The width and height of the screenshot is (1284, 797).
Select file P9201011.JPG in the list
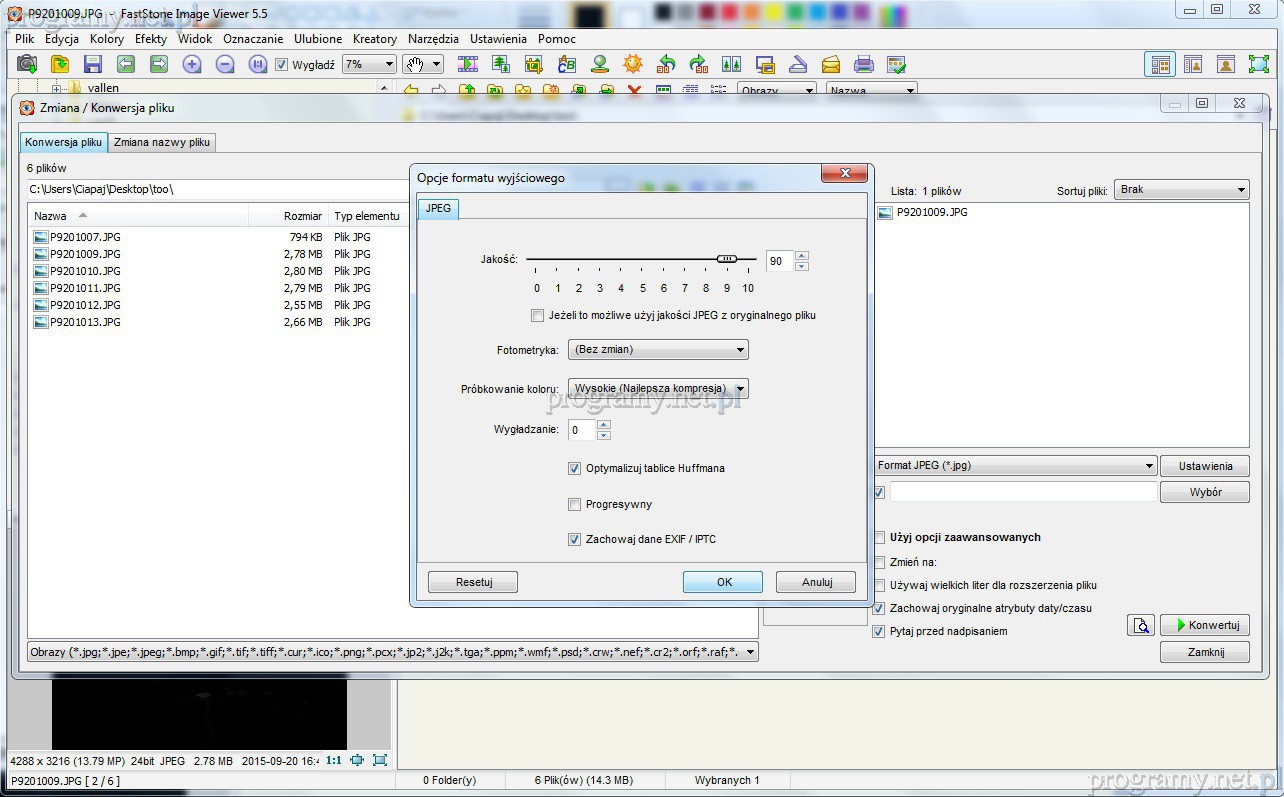(85, 288)
